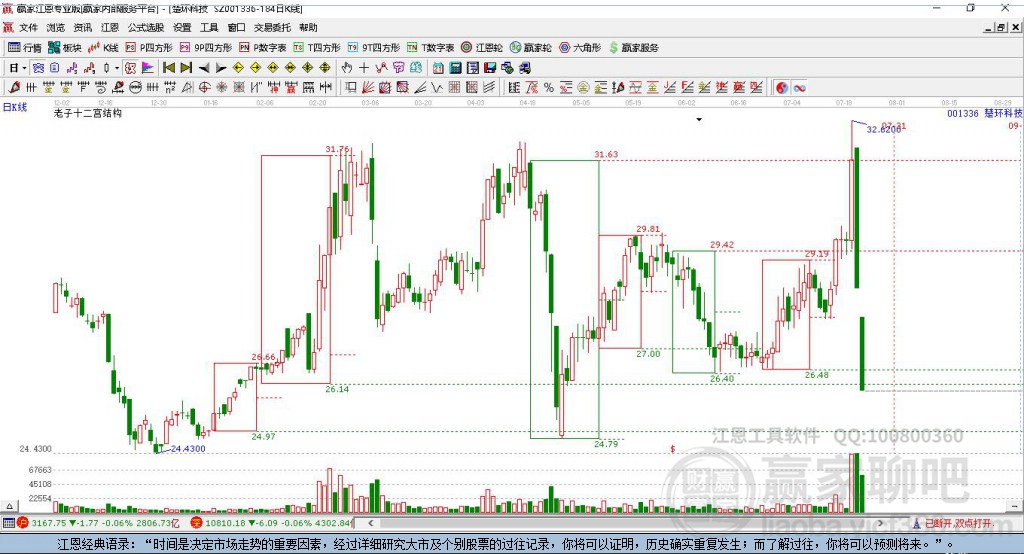Click stock code 001336 楚环科技
This screenshot has height=554, width=1024.
(x=984, y=113)
